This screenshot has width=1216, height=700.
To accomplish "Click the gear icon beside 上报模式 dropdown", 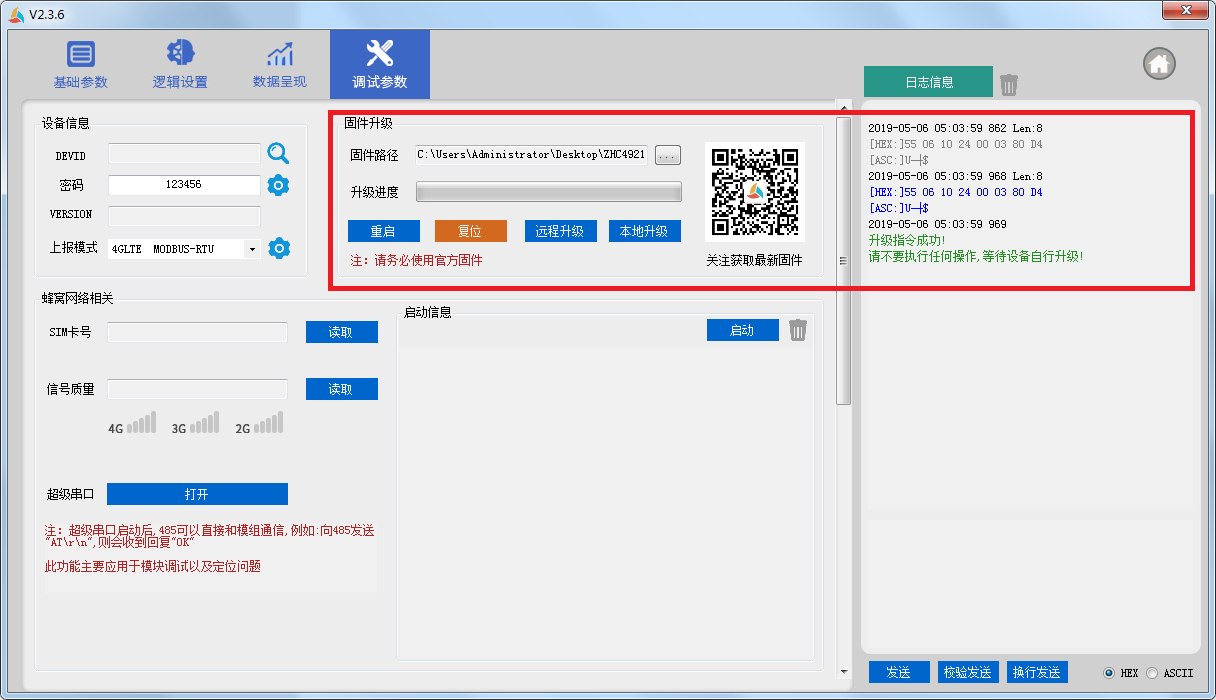I will click(279, 248).
